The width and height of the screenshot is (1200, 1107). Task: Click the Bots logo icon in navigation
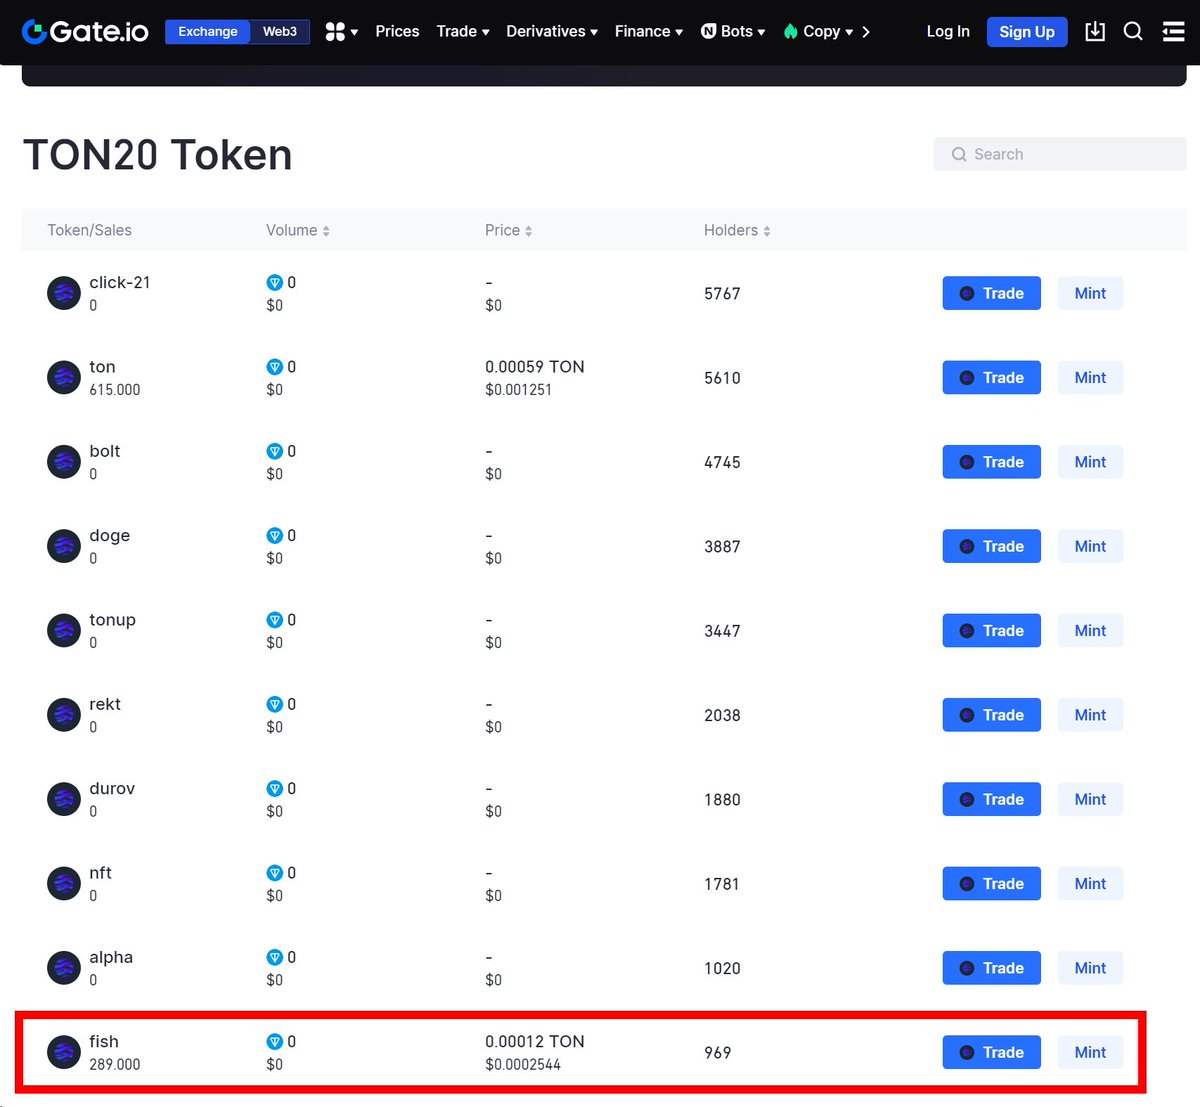tap(708, 32)
